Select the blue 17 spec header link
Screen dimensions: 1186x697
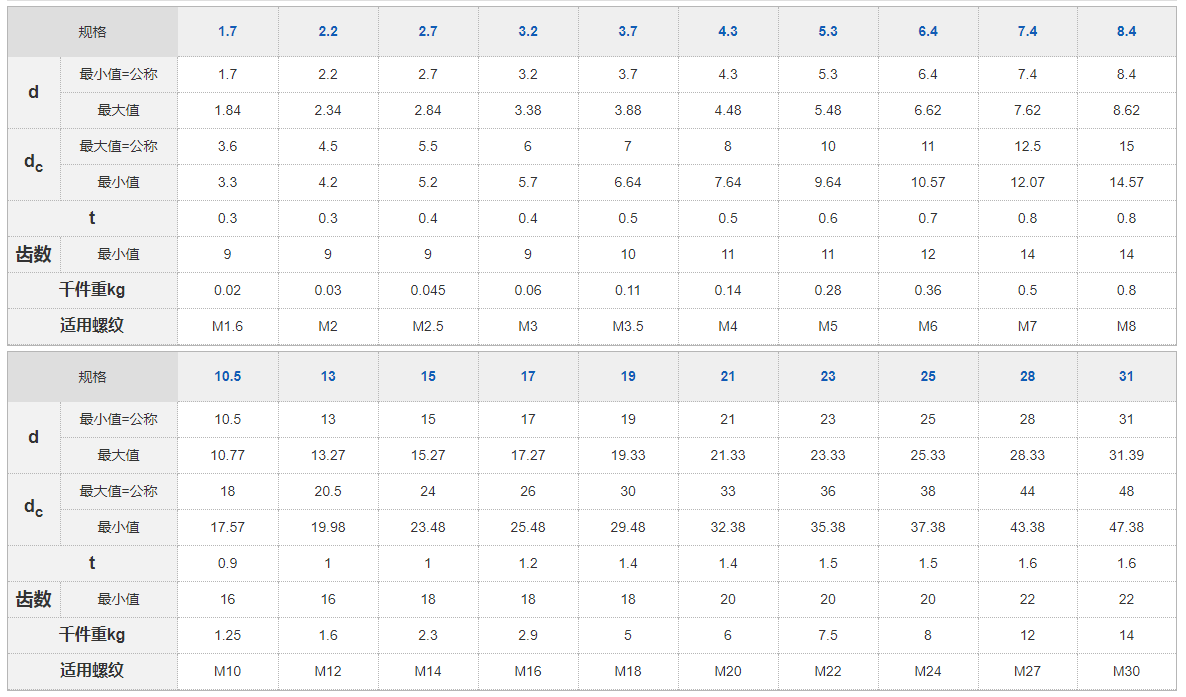tap(527, 377)
